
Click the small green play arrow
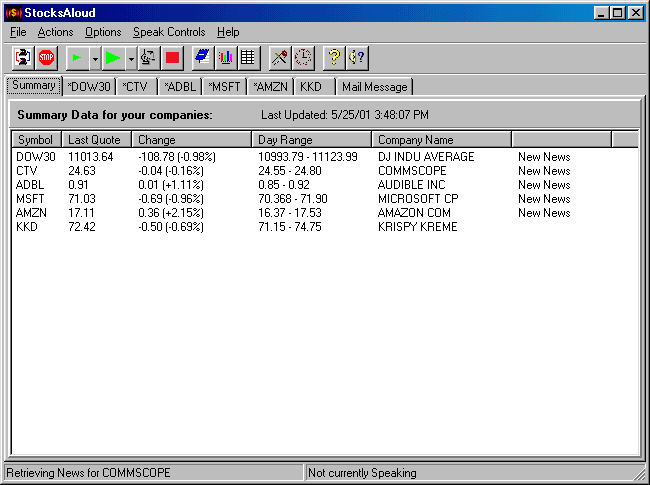(x=77, y=57)
